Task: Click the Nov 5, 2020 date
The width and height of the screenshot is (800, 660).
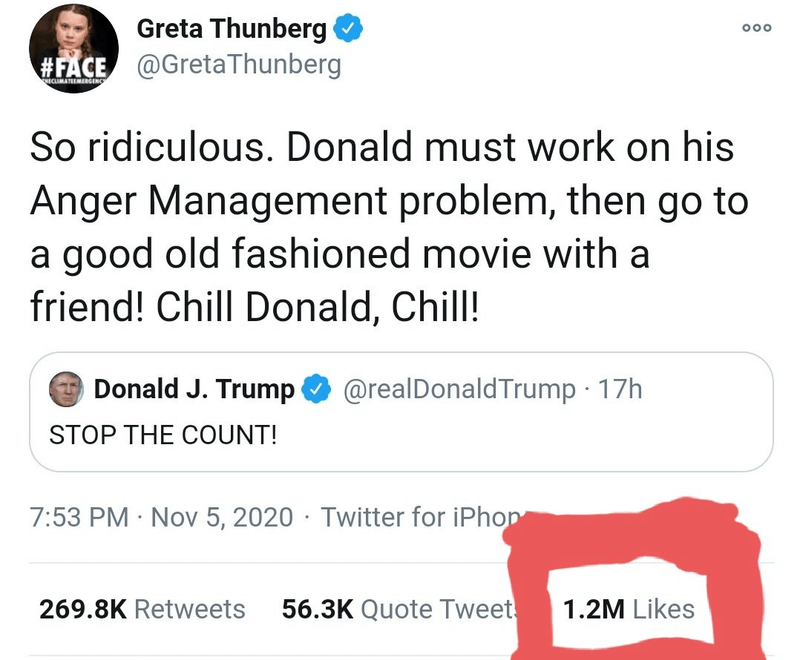Action: click(220, 517)
